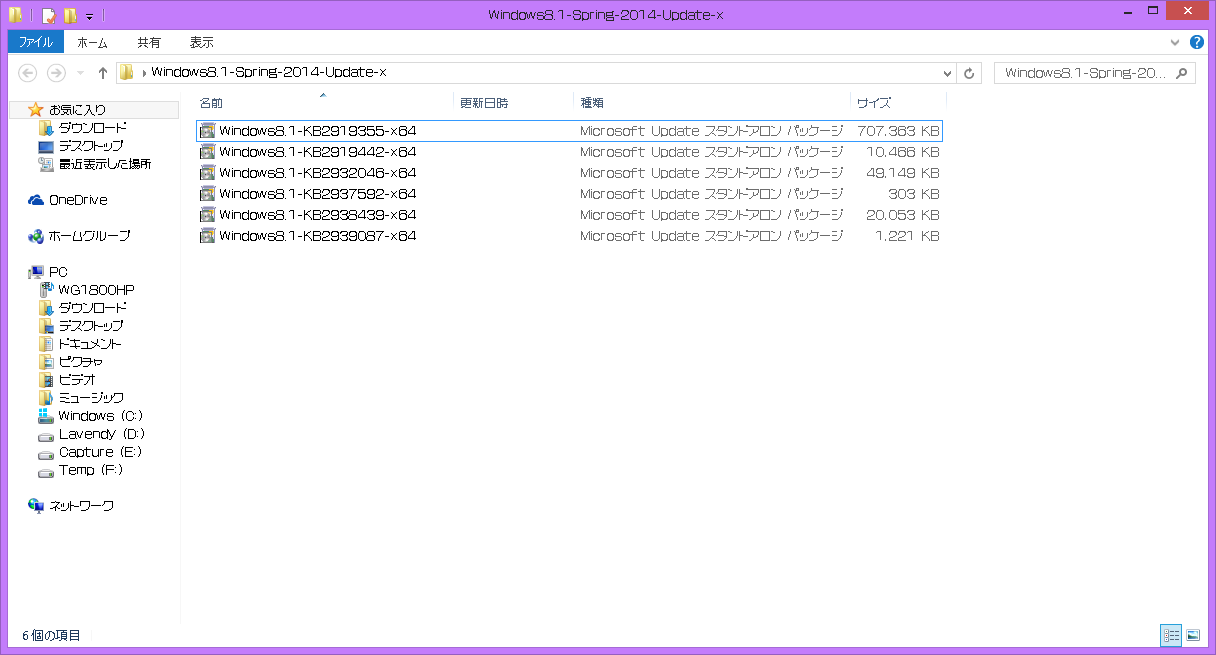Open ダウンロード under お気に入り
The image size is (1216, 655).
[92, 128]
